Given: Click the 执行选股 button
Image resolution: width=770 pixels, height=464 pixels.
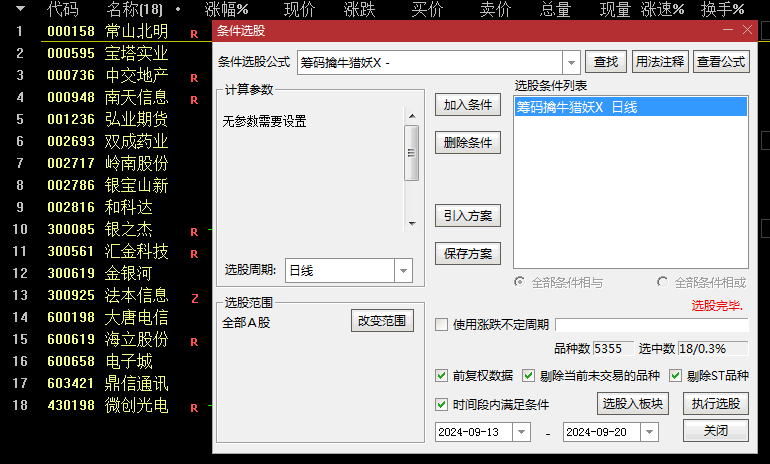Looking at the screenshot, I should pos(715,404).
